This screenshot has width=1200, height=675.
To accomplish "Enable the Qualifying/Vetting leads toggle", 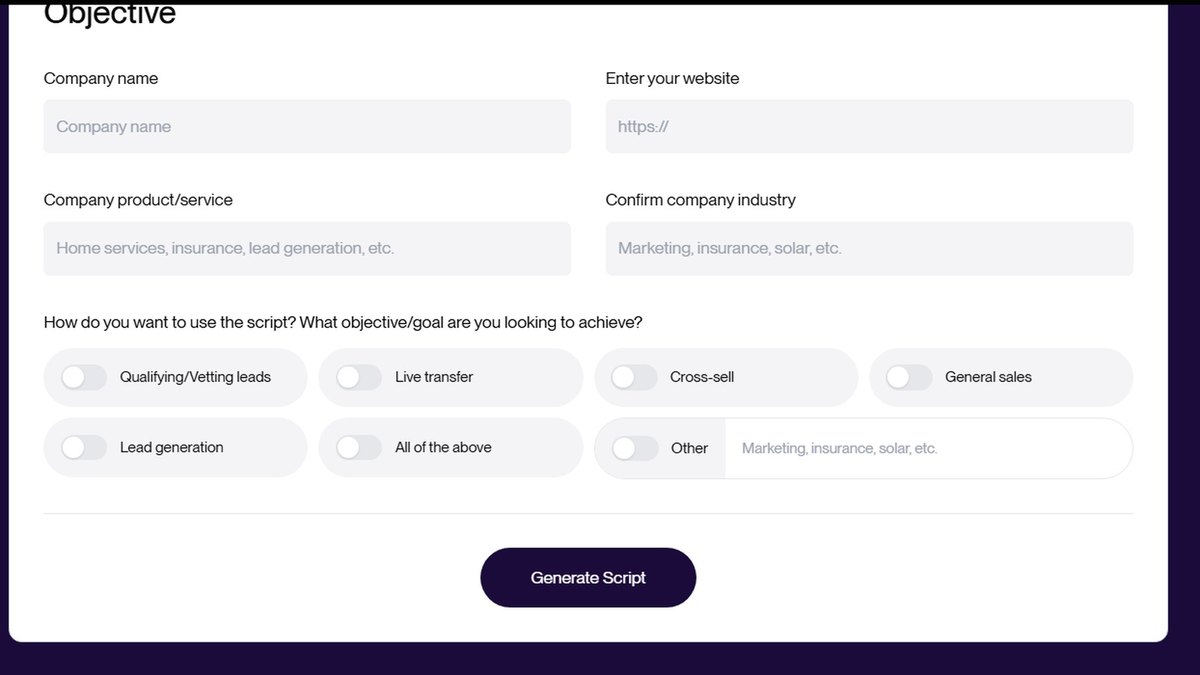I will coord(84,377).
